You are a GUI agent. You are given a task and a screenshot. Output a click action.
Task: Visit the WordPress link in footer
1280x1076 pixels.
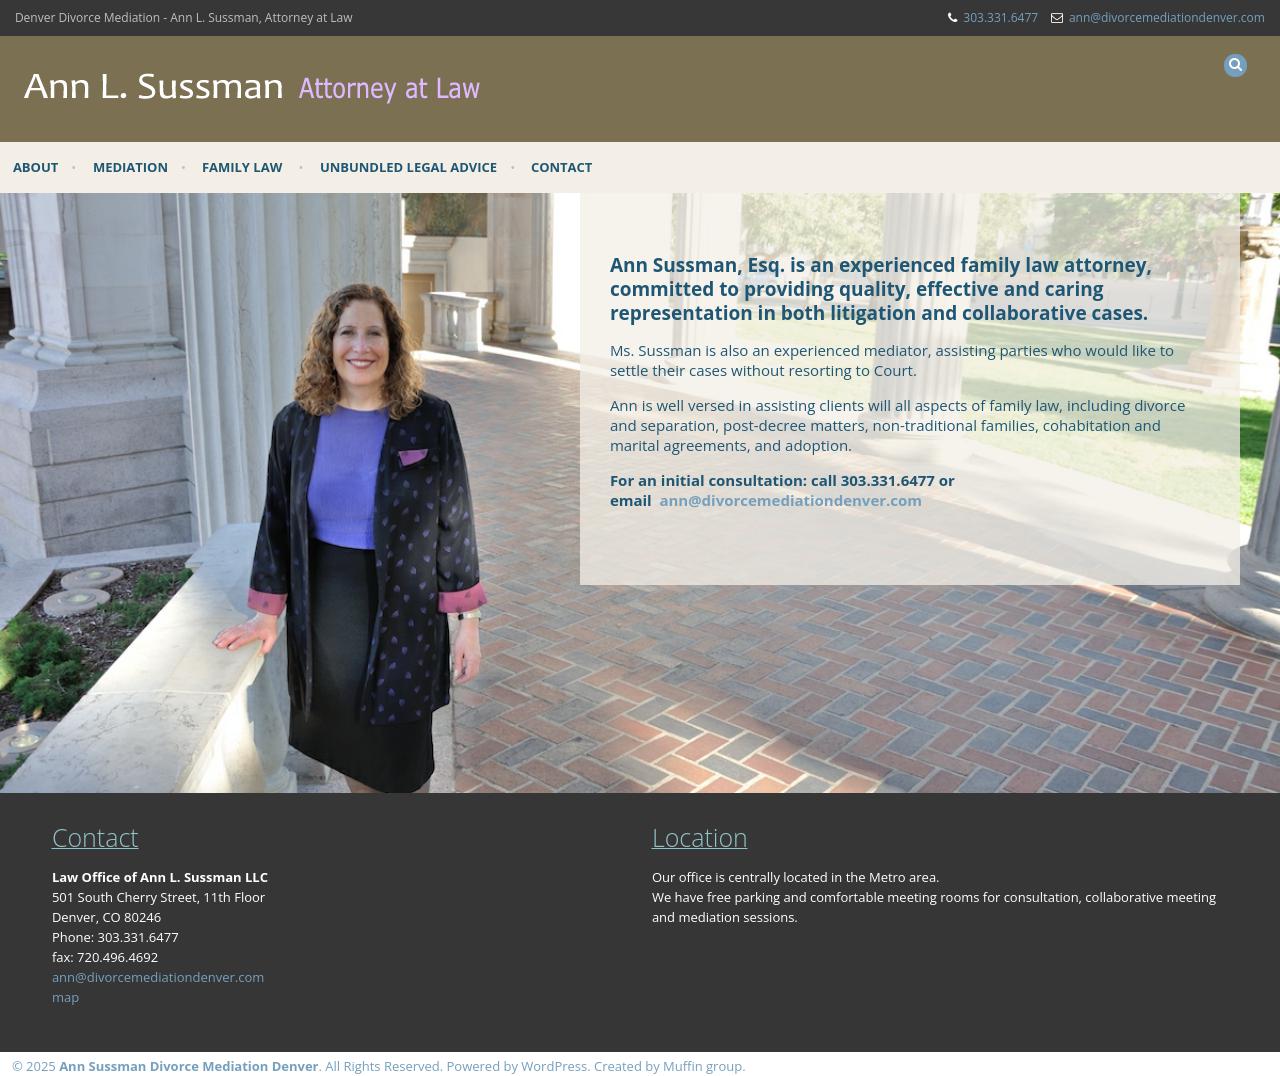pos(552,1066)
